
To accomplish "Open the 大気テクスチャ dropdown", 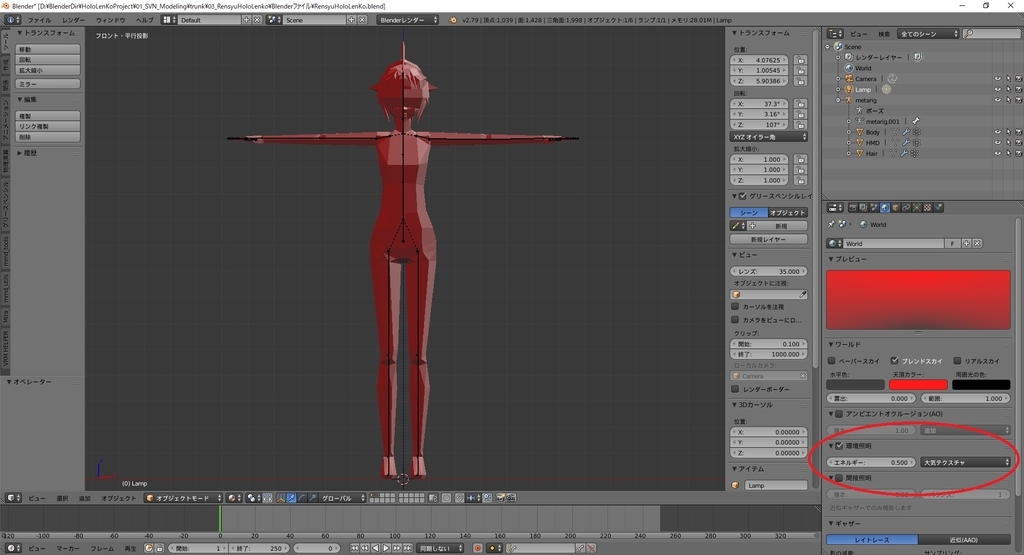I will click(x=966, y=462).
